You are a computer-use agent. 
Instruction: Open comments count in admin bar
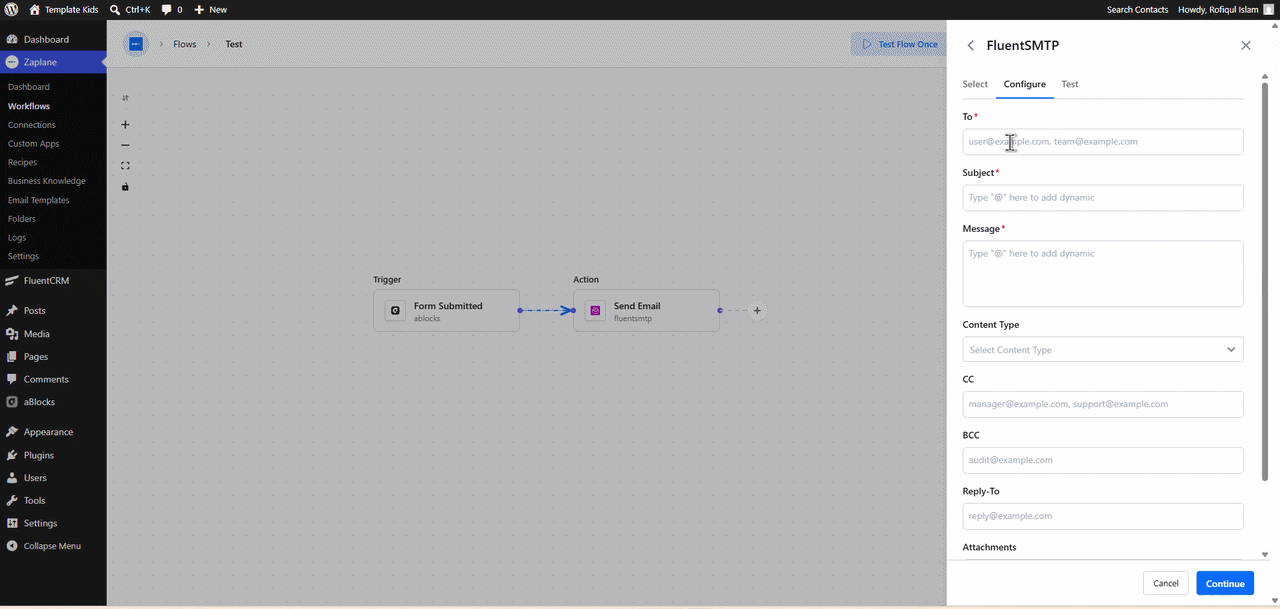pos(172,9)
